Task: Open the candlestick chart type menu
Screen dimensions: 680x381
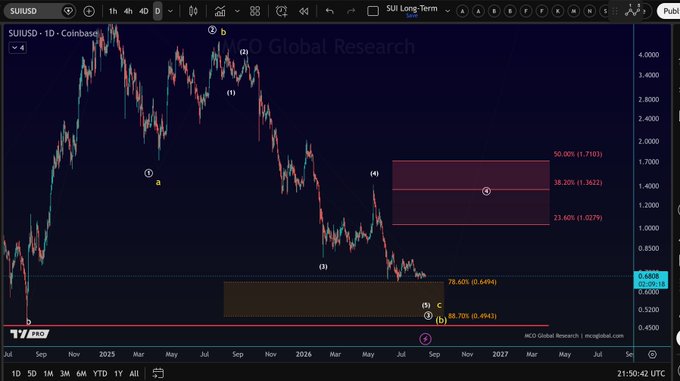Action: pyautogui.click(x=193, y=11)
